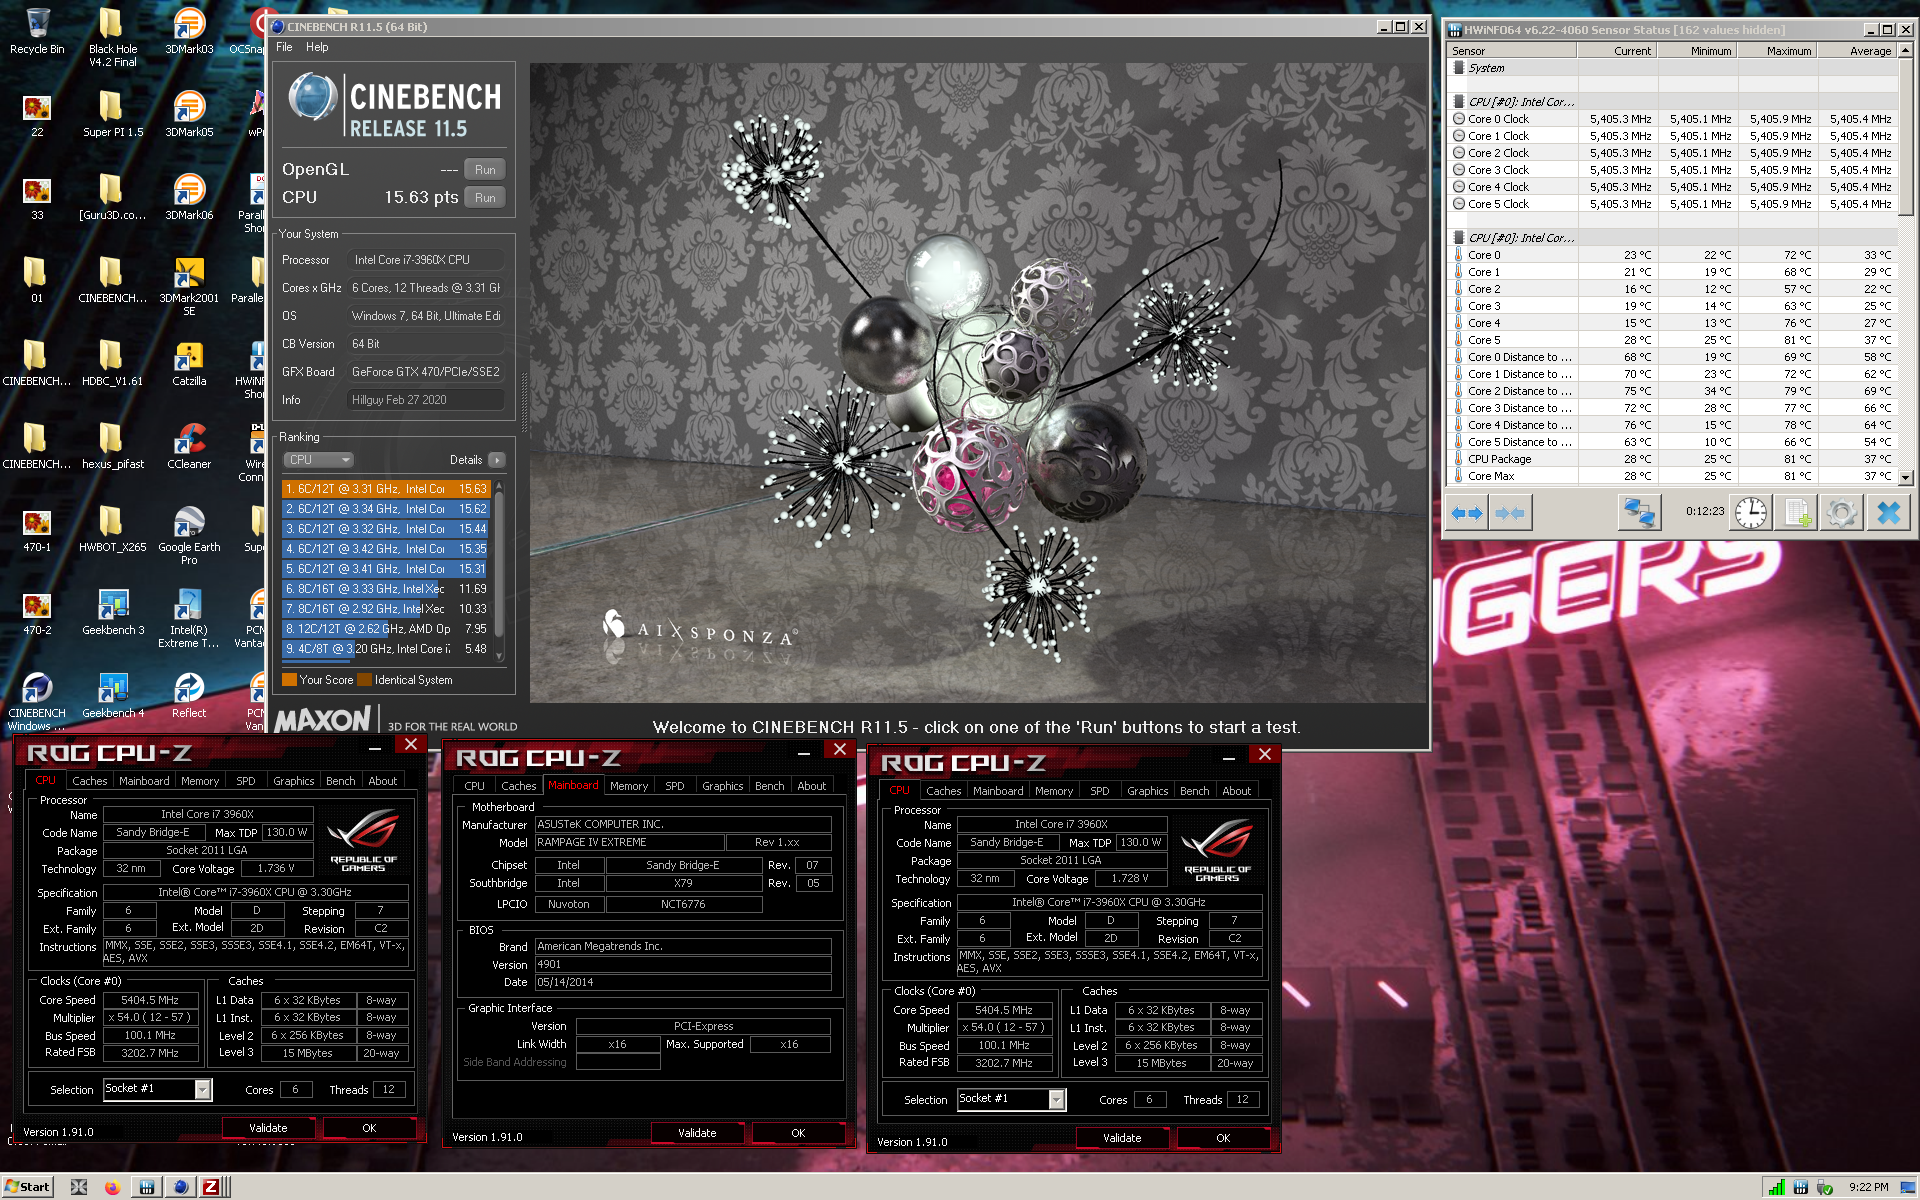
Task: Run the CPU test in Cinebench
Action: coord(485,198)
